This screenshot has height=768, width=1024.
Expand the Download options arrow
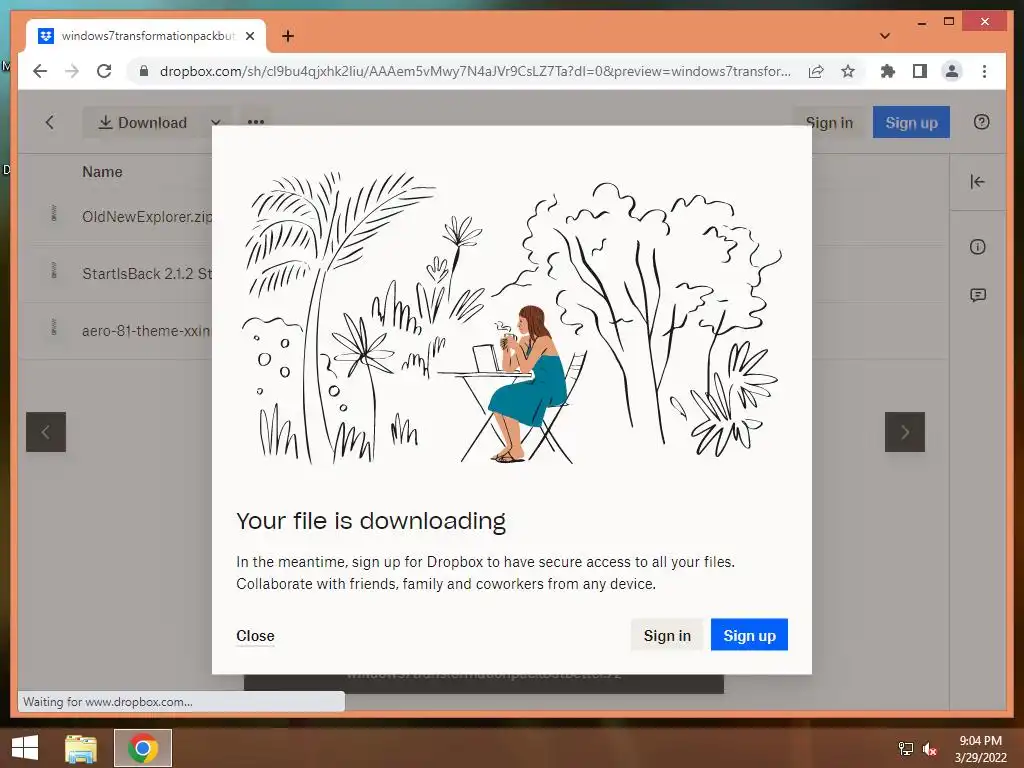[216, 122]
